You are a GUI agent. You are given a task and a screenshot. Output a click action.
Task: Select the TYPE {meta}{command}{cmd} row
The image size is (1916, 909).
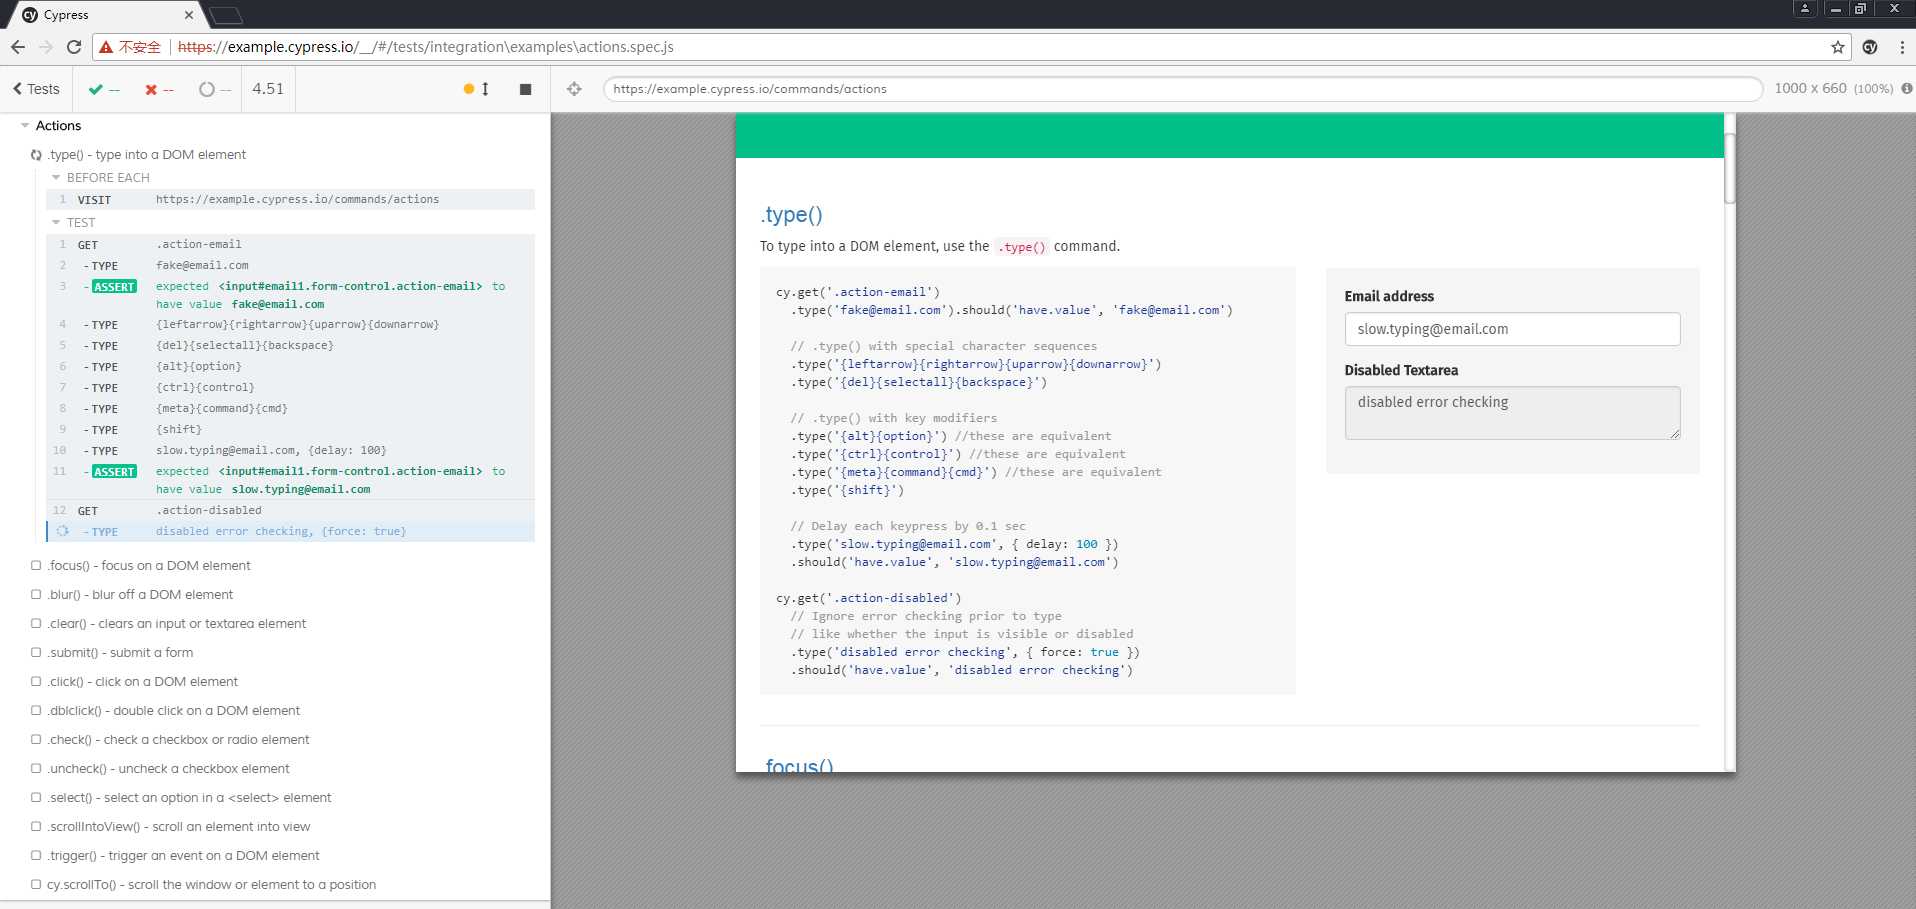(x=290, y=408)
